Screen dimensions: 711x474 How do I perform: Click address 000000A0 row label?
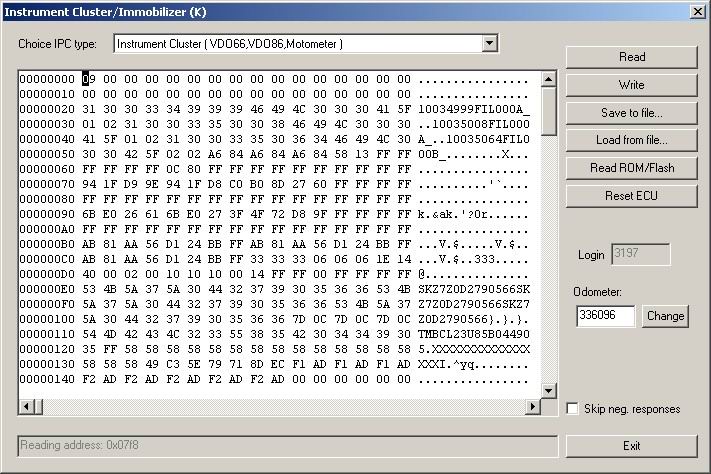coord(47,229)
